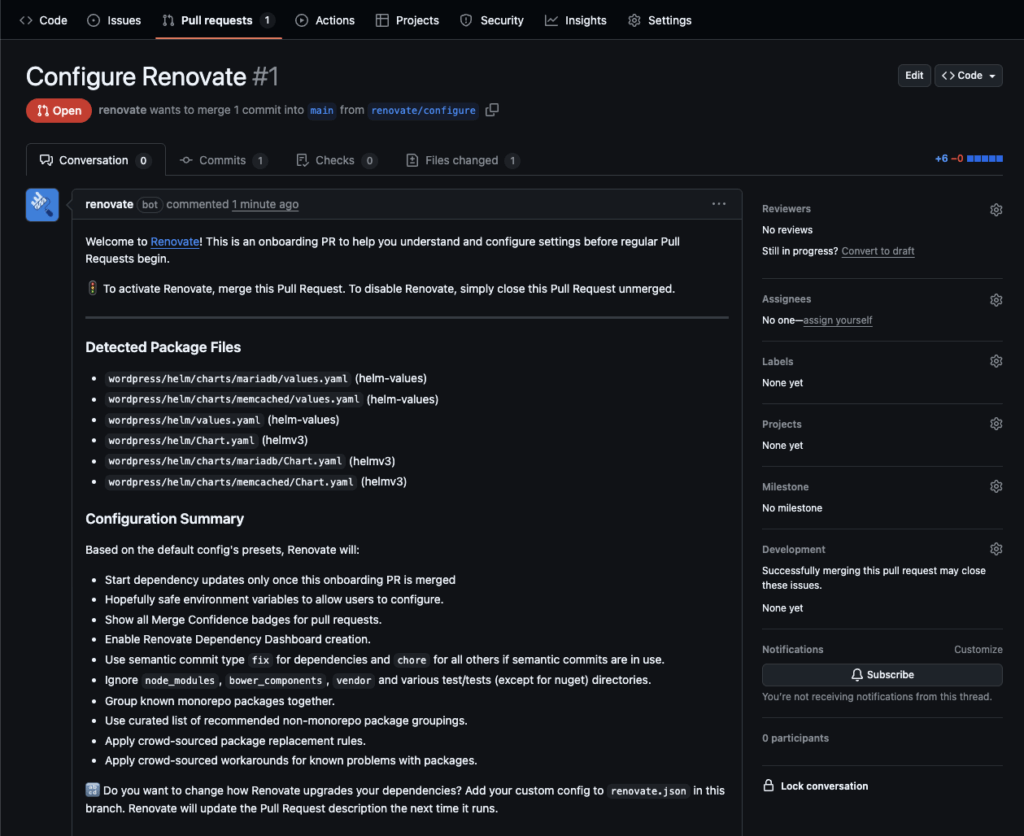Open the Assignees gear settings

996,300
